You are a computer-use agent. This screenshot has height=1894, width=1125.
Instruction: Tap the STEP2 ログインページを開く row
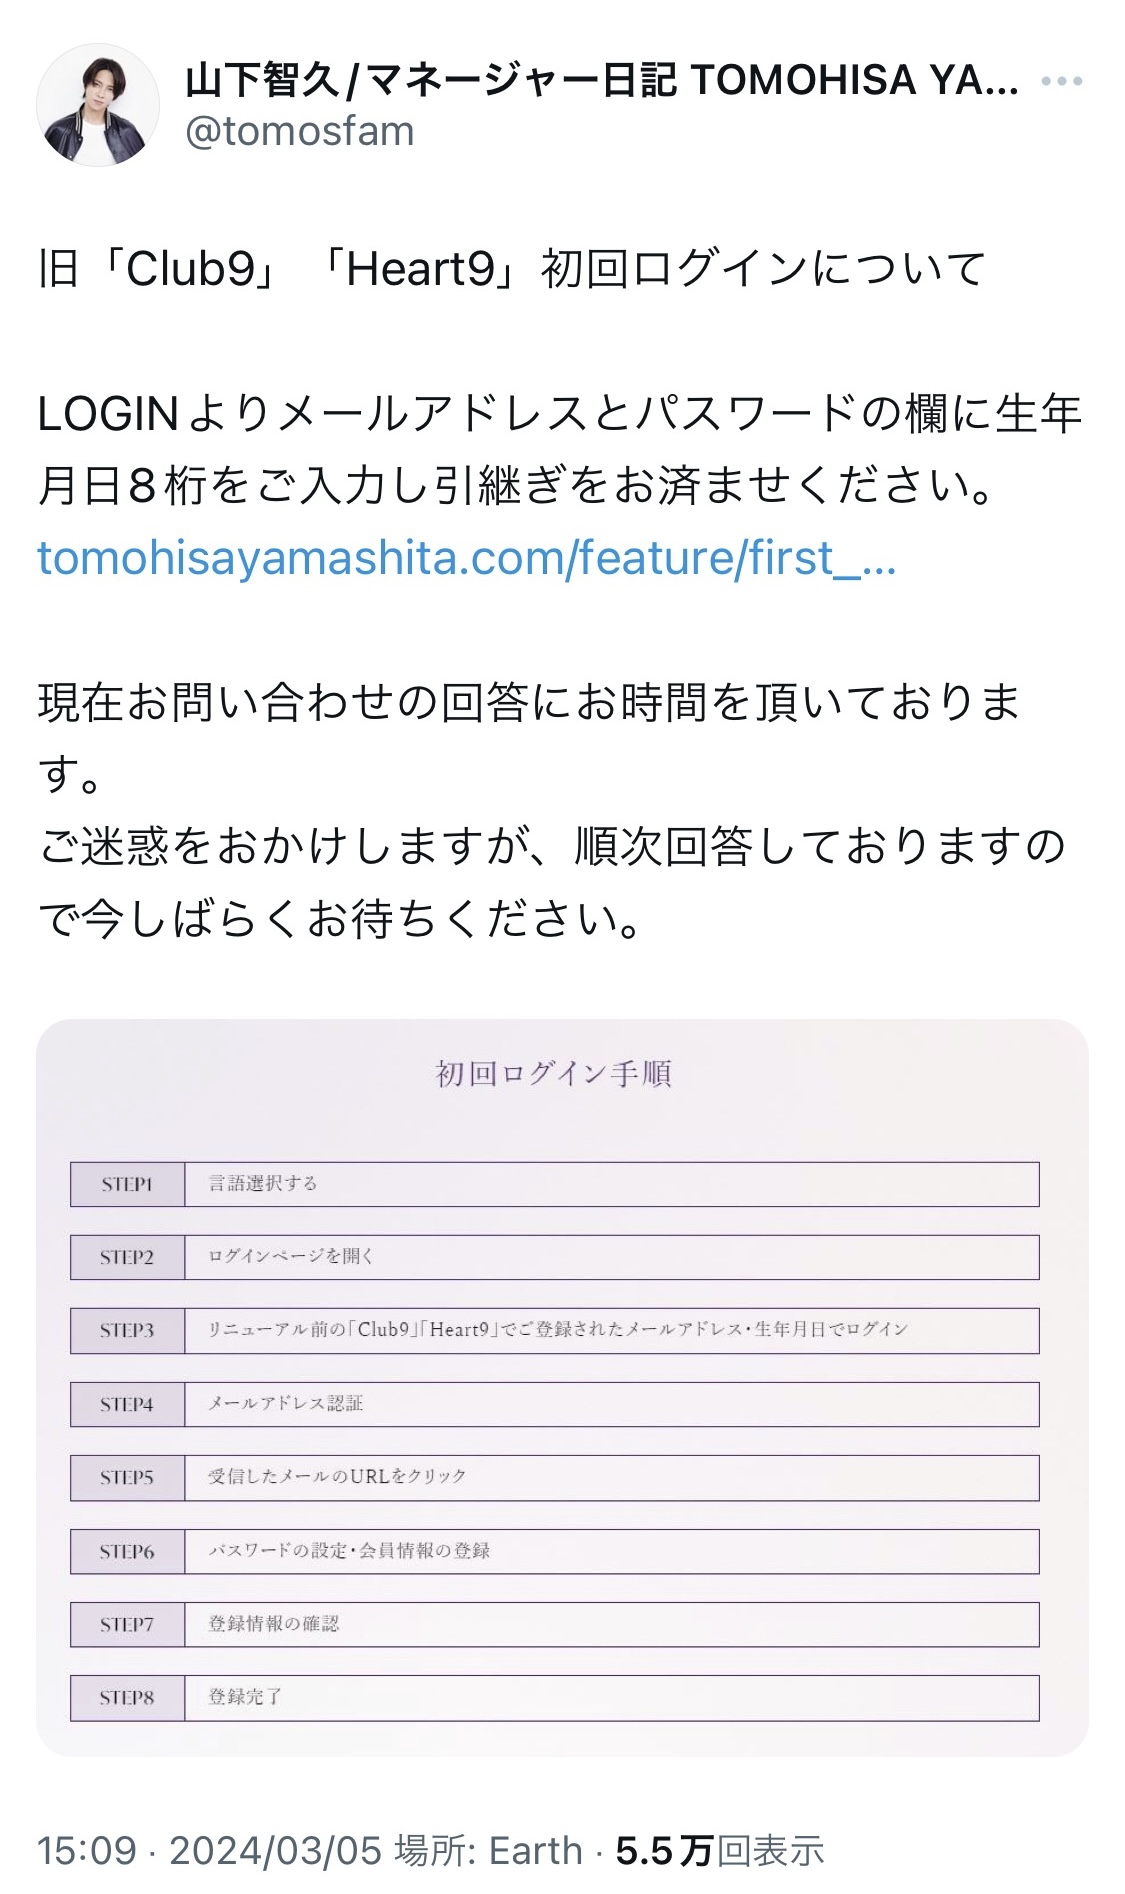pyautogui.click(x=555, y=1257)
